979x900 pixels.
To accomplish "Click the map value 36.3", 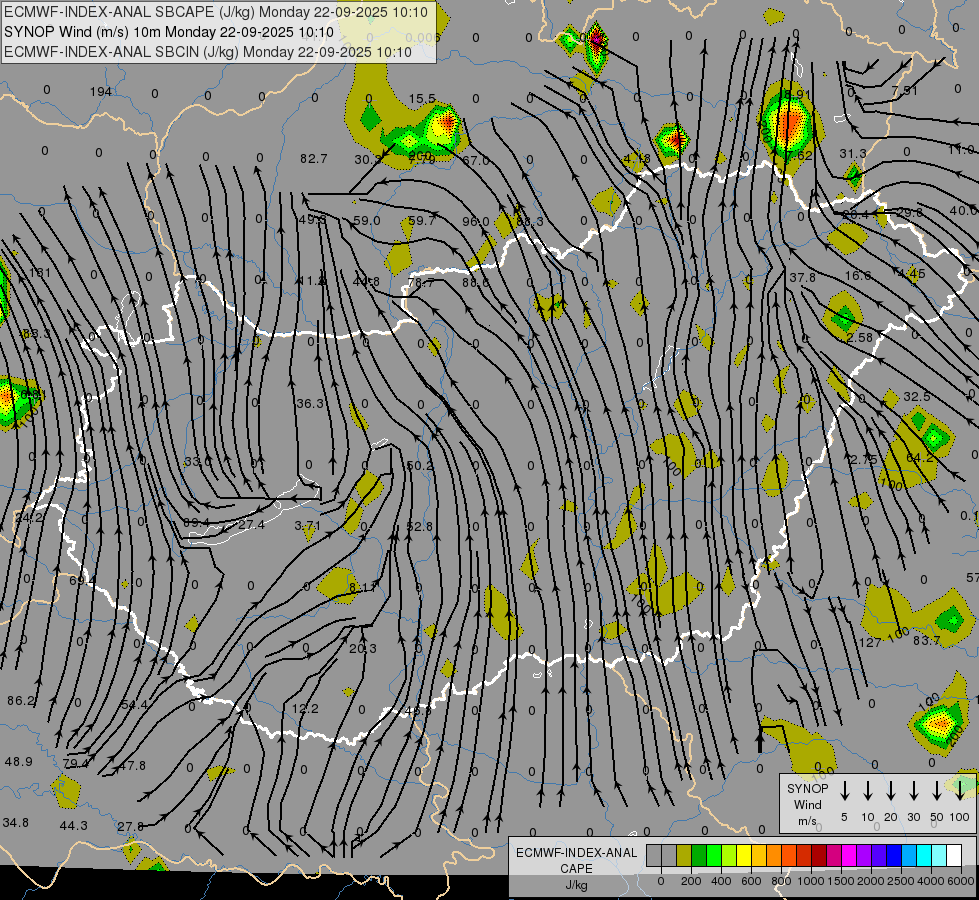I will point(310,403).
